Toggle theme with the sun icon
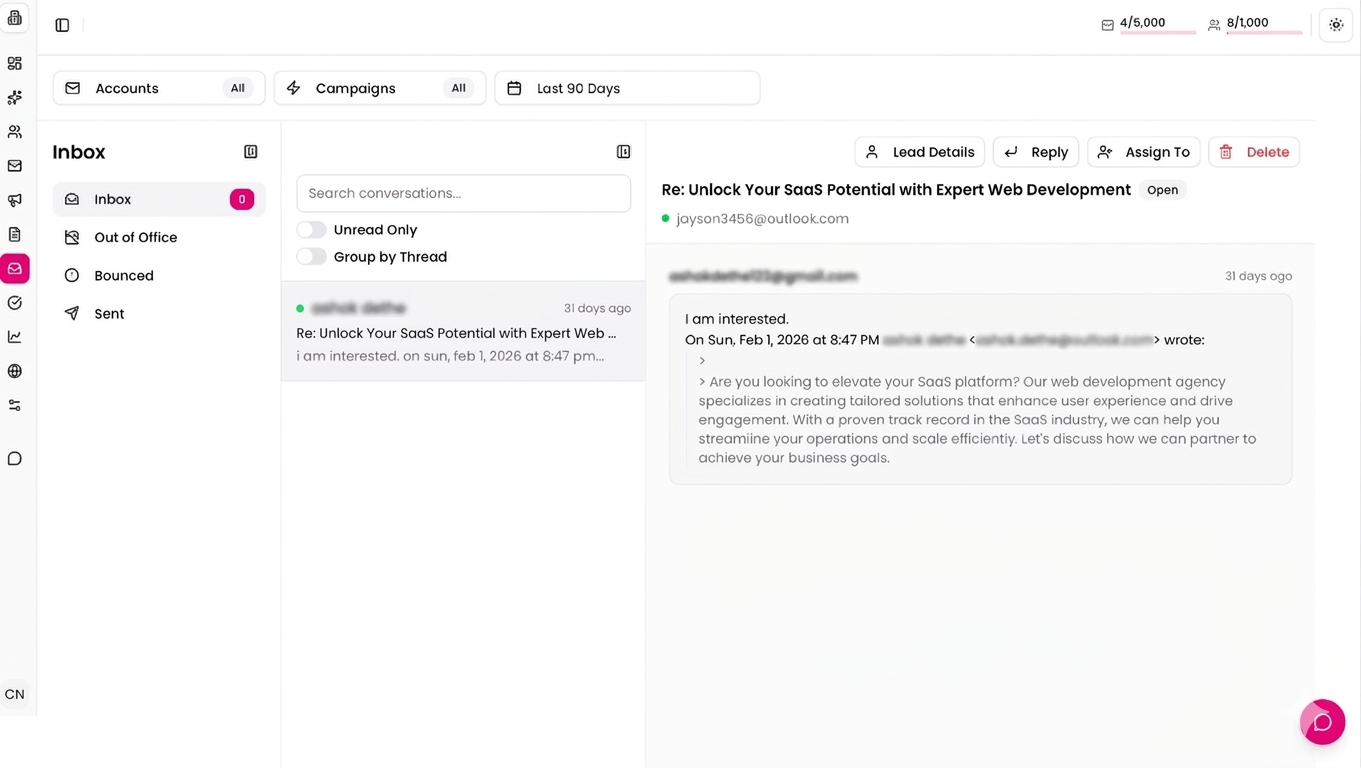1361x768 pixels. [1336, 24]
